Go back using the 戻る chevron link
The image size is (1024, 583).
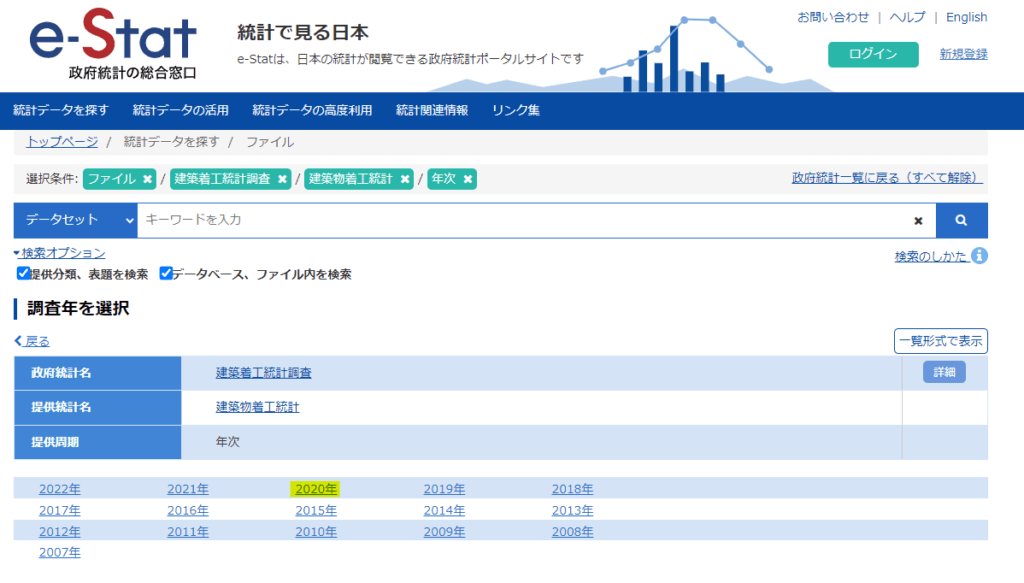coord(32,341)
